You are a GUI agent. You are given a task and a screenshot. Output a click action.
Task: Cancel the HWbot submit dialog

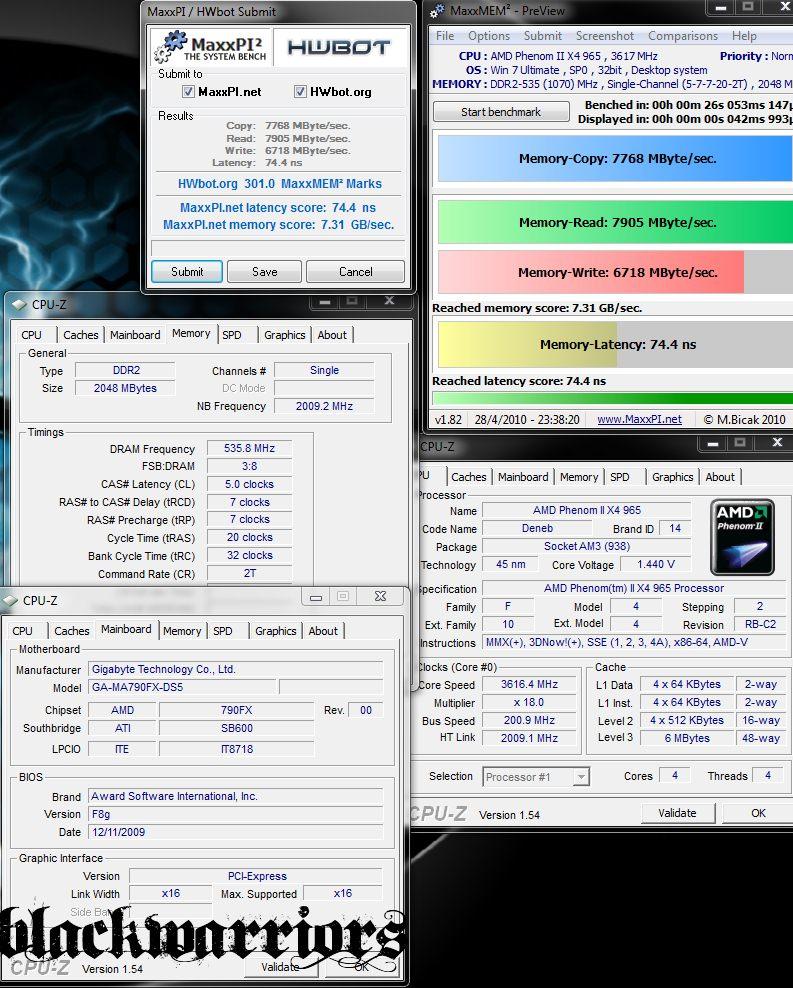tap(356, 272)
